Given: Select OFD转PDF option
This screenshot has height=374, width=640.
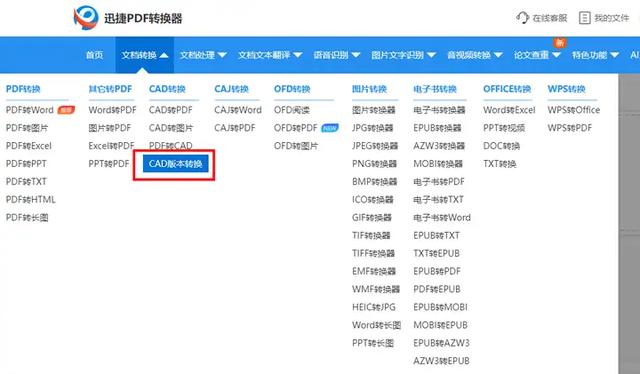Looking at the screenshot, I should [296, 128].
